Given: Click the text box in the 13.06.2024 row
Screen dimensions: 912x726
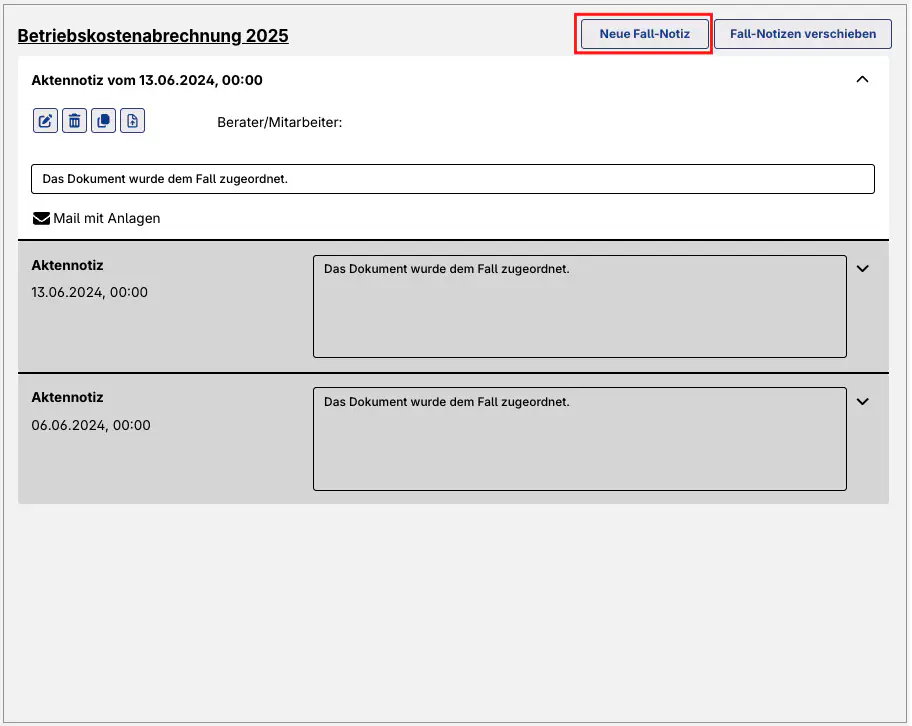Looking at the screenshot, I should pos(579,306).
